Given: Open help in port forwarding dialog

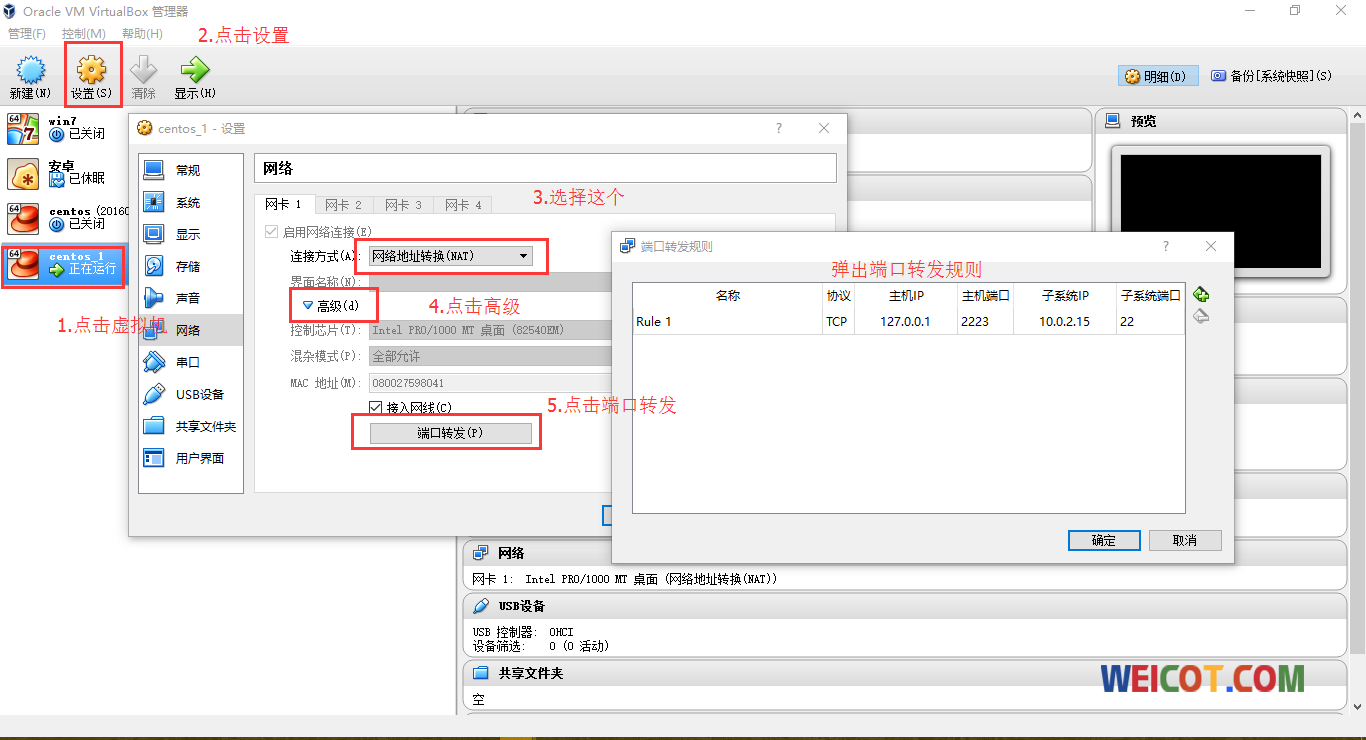Looking at the screenshot, I should pyautogui.click(x=1165, y=246).
